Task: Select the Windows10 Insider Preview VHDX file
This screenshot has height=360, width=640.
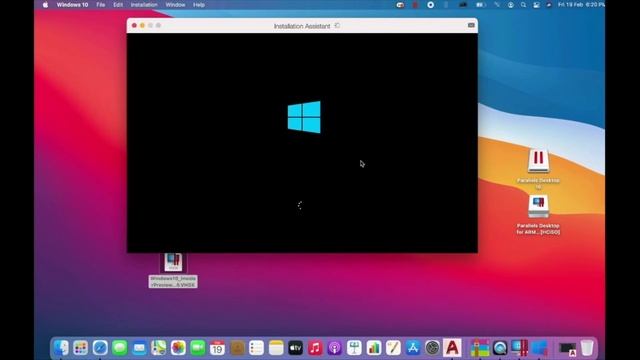Action: click(x=173, y=270)
